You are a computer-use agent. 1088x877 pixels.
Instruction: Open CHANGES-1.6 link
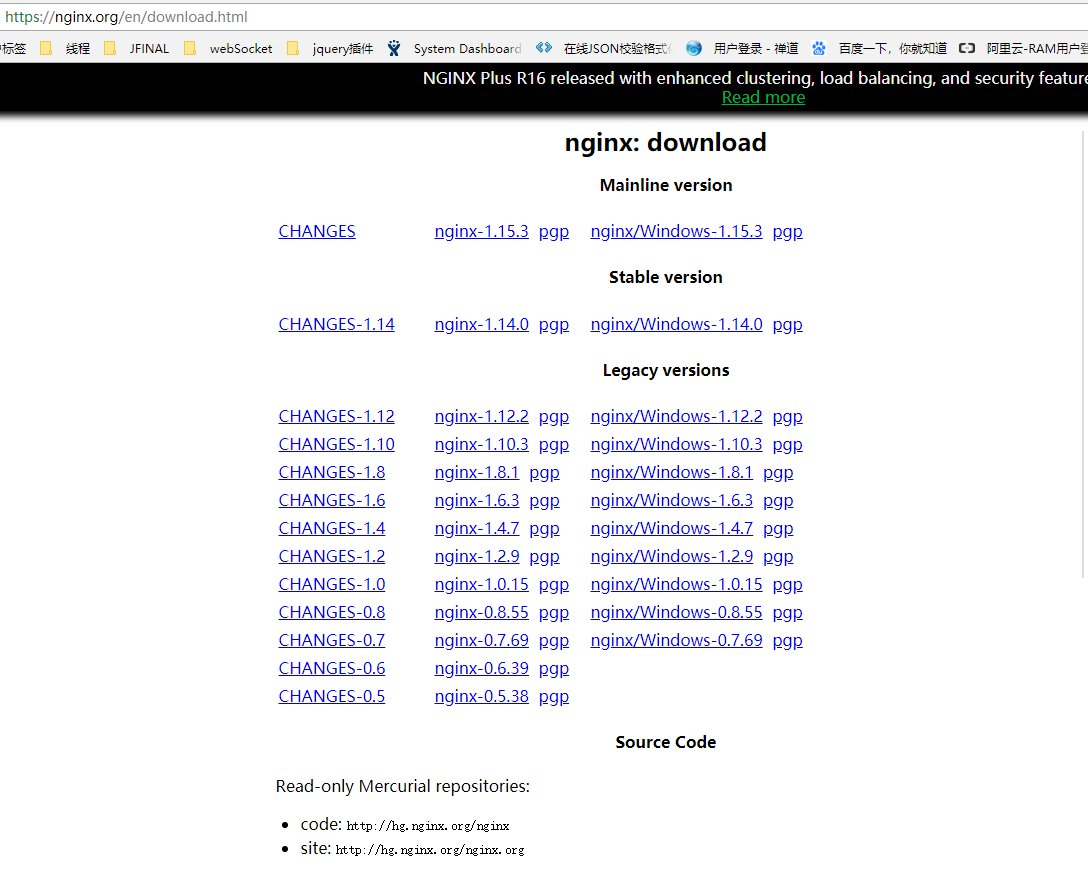click(332, 500)
